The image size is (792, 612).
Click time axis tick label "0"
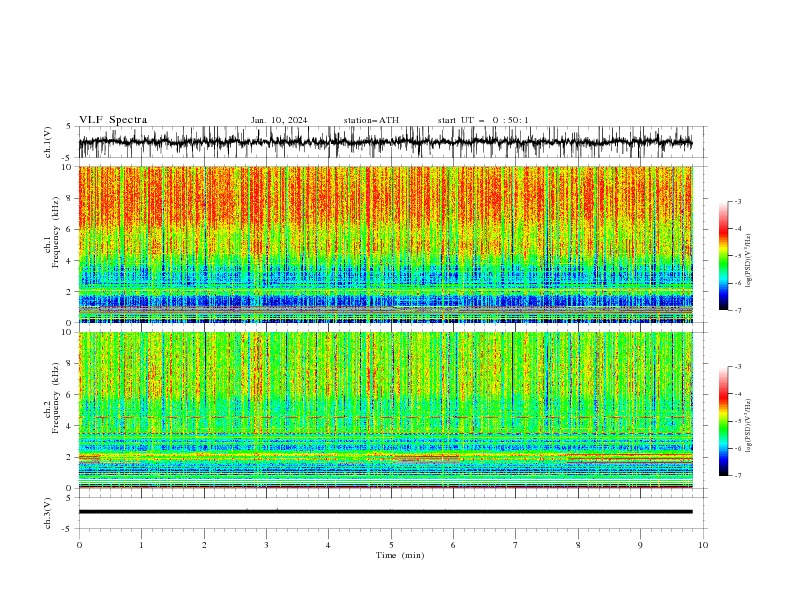[x=79, y=545]
